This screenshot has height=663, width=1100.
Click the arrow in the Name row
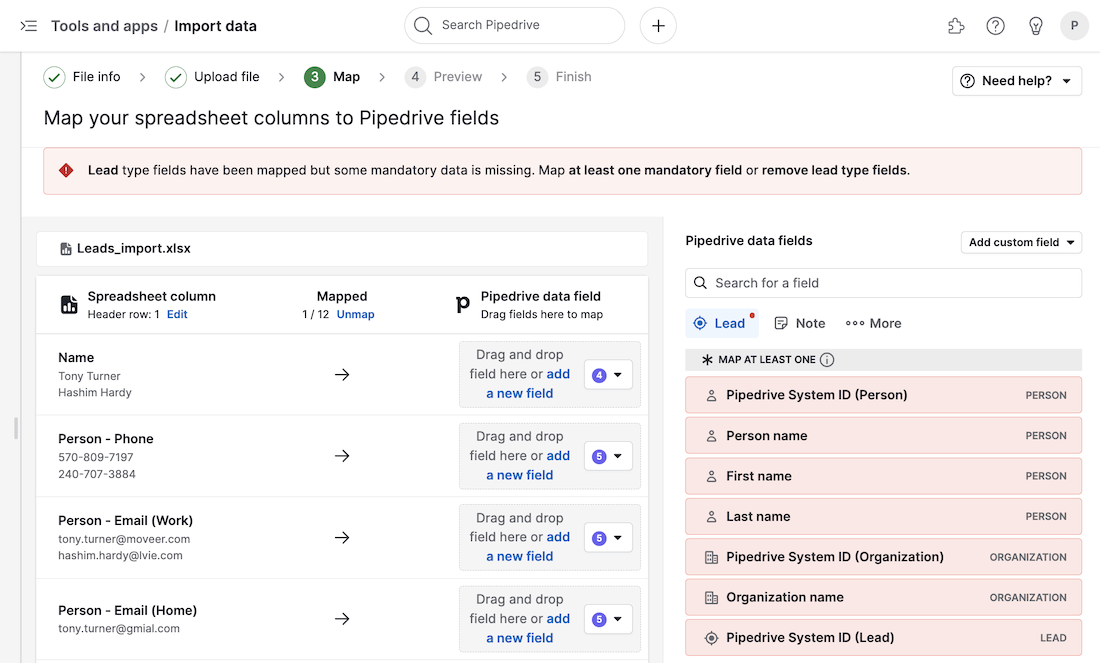click(x=342, y=375)
